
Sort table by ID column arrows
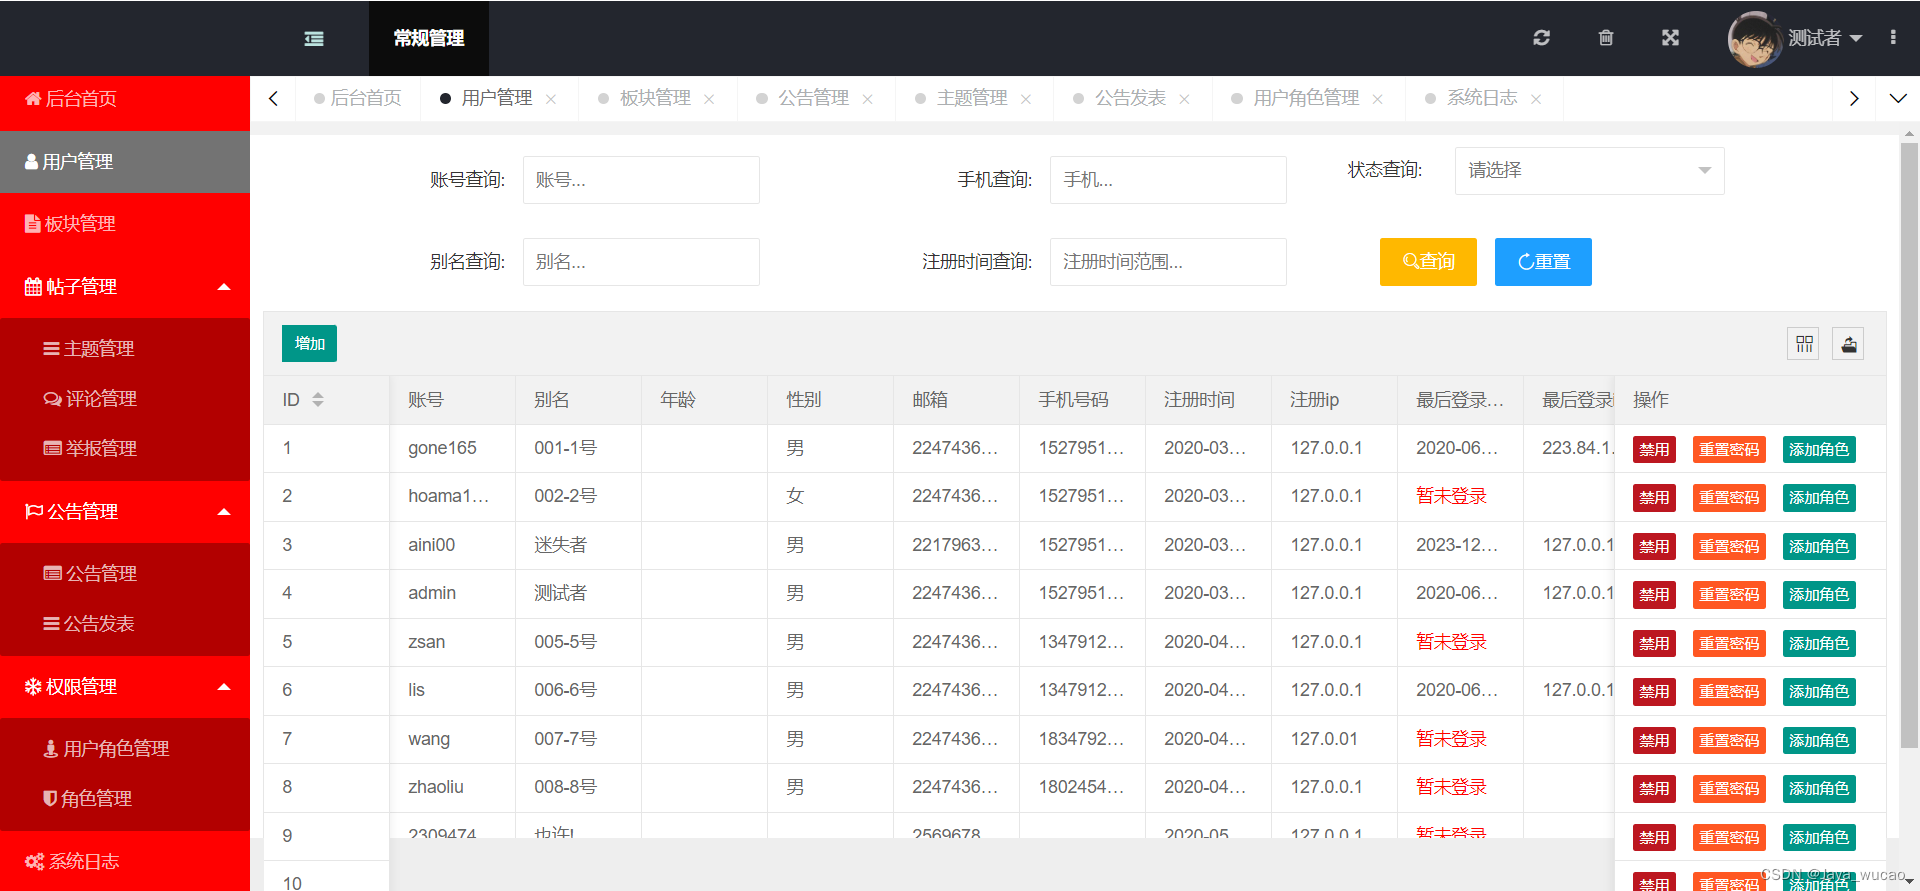(x=318, y=400)
